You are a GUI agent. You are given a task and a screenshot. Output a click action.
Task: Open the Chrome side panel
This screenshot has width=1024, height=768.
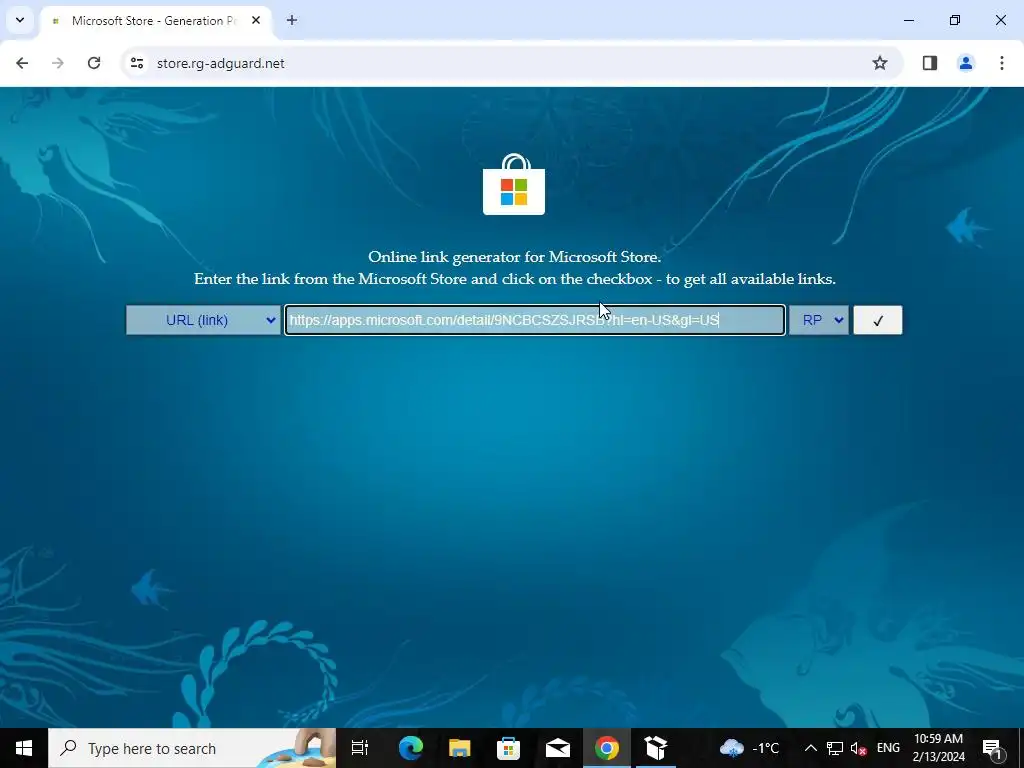click(930, 63)
